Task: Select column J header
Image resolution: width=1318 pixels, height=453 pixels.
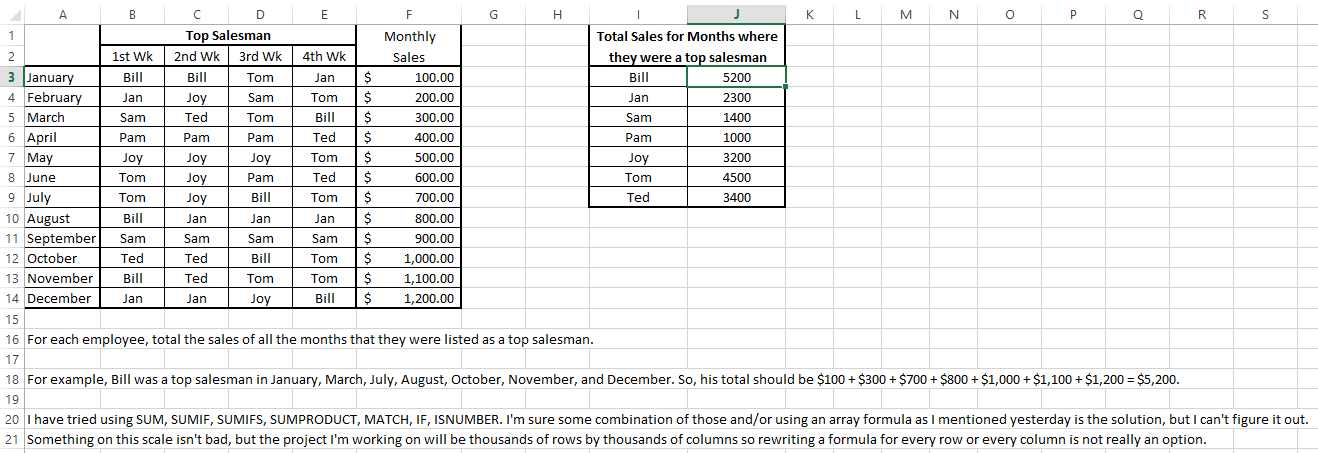Action: [x=736, y=14]
